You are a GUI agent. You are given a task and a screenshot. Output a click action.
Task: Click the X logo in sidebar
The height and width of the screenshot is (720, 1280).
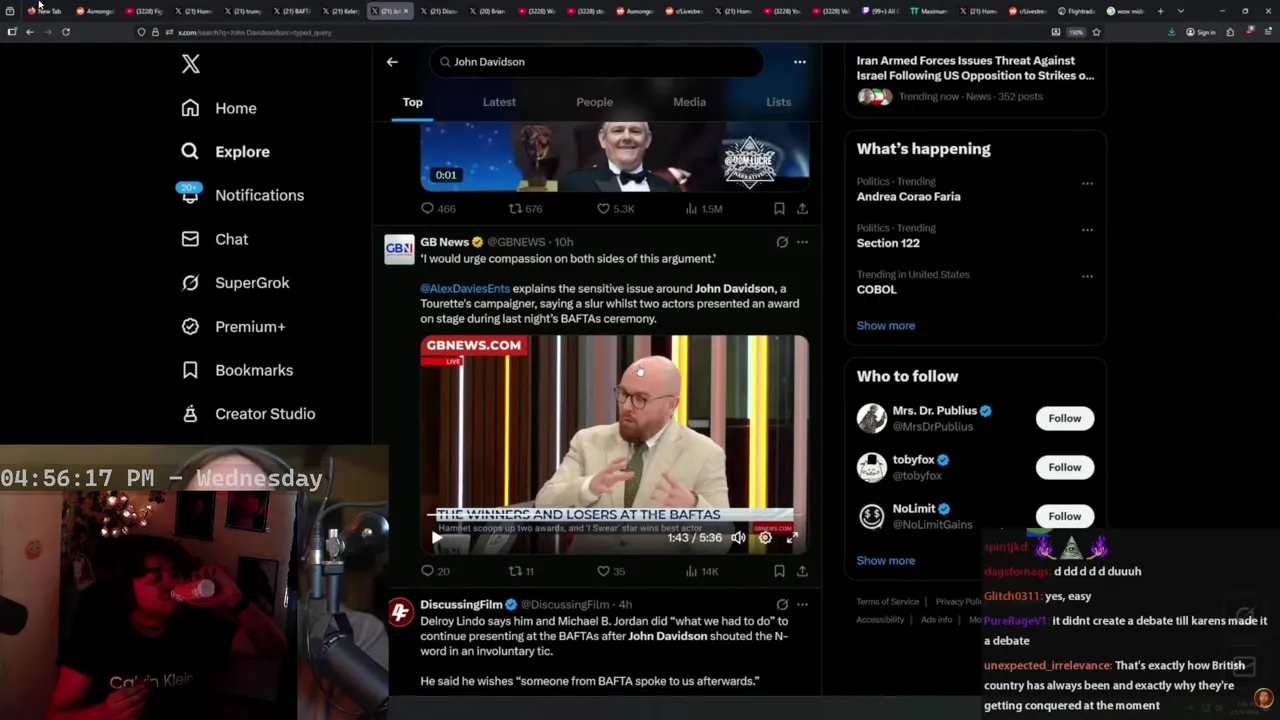point(191,65)
